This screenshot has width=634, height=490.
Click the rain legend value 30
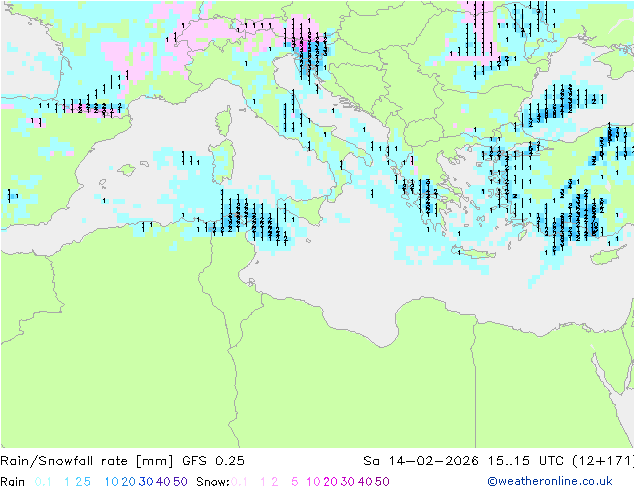click(146, 482)
